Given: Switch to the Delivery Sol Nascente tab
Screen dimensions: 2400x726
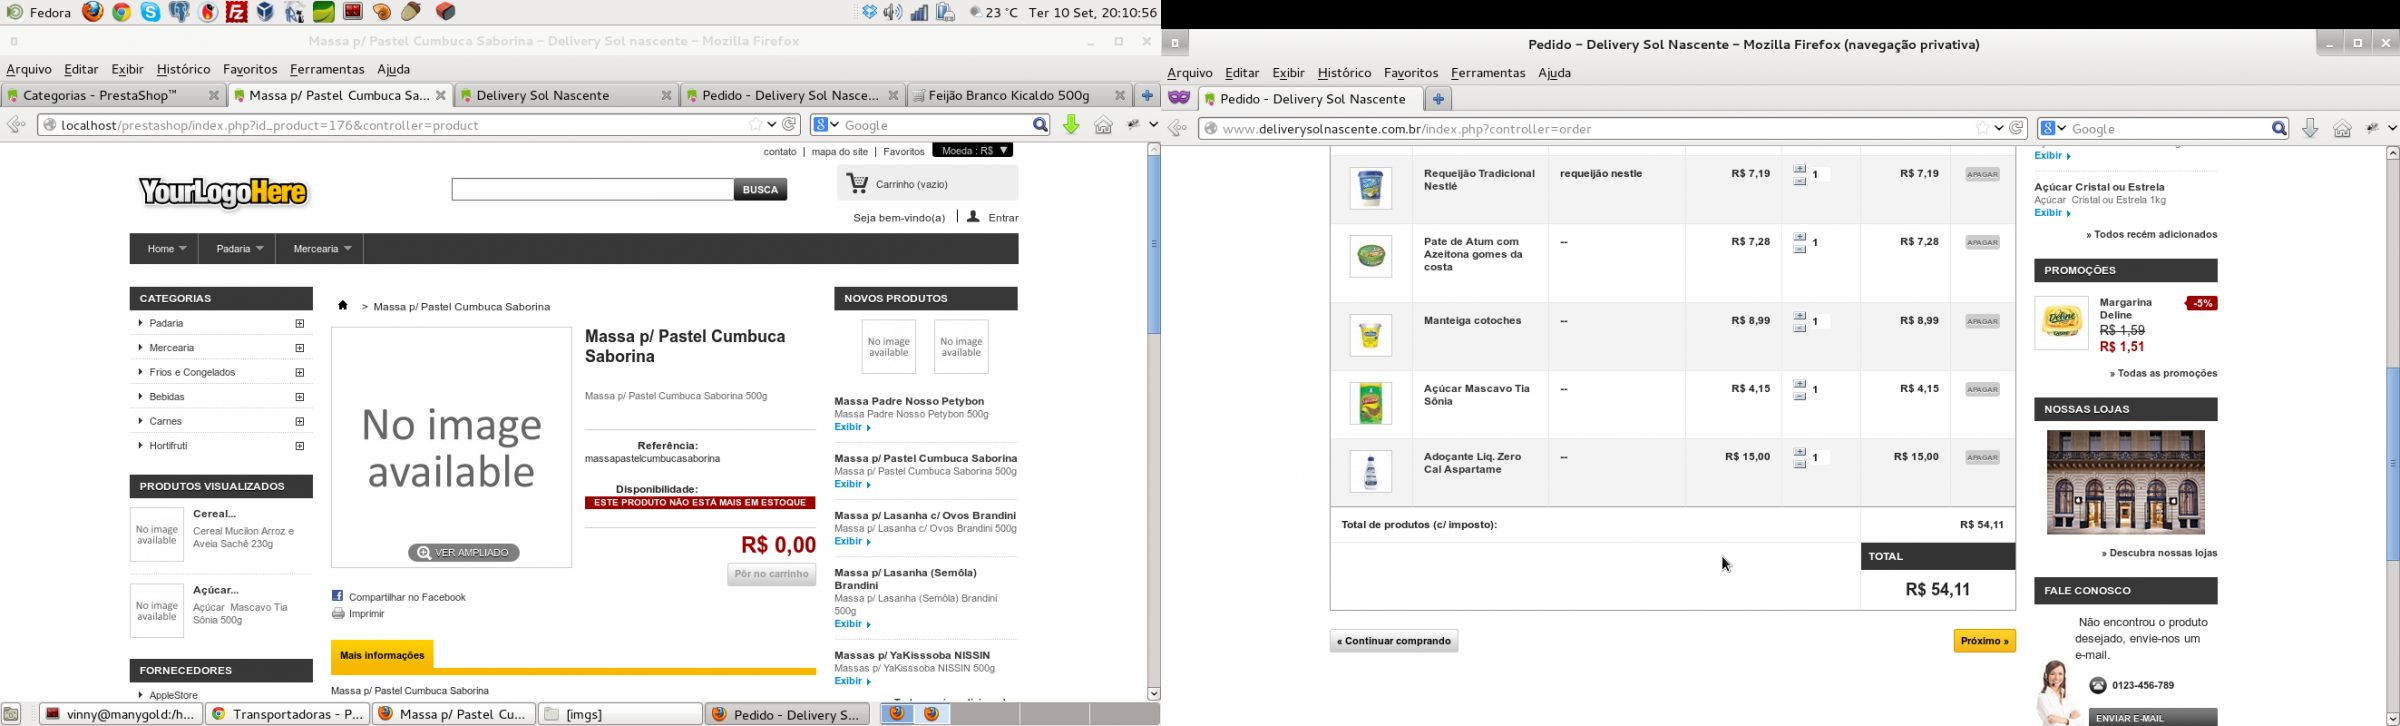Looking at the screenshot, I should (x=566, y=95).
